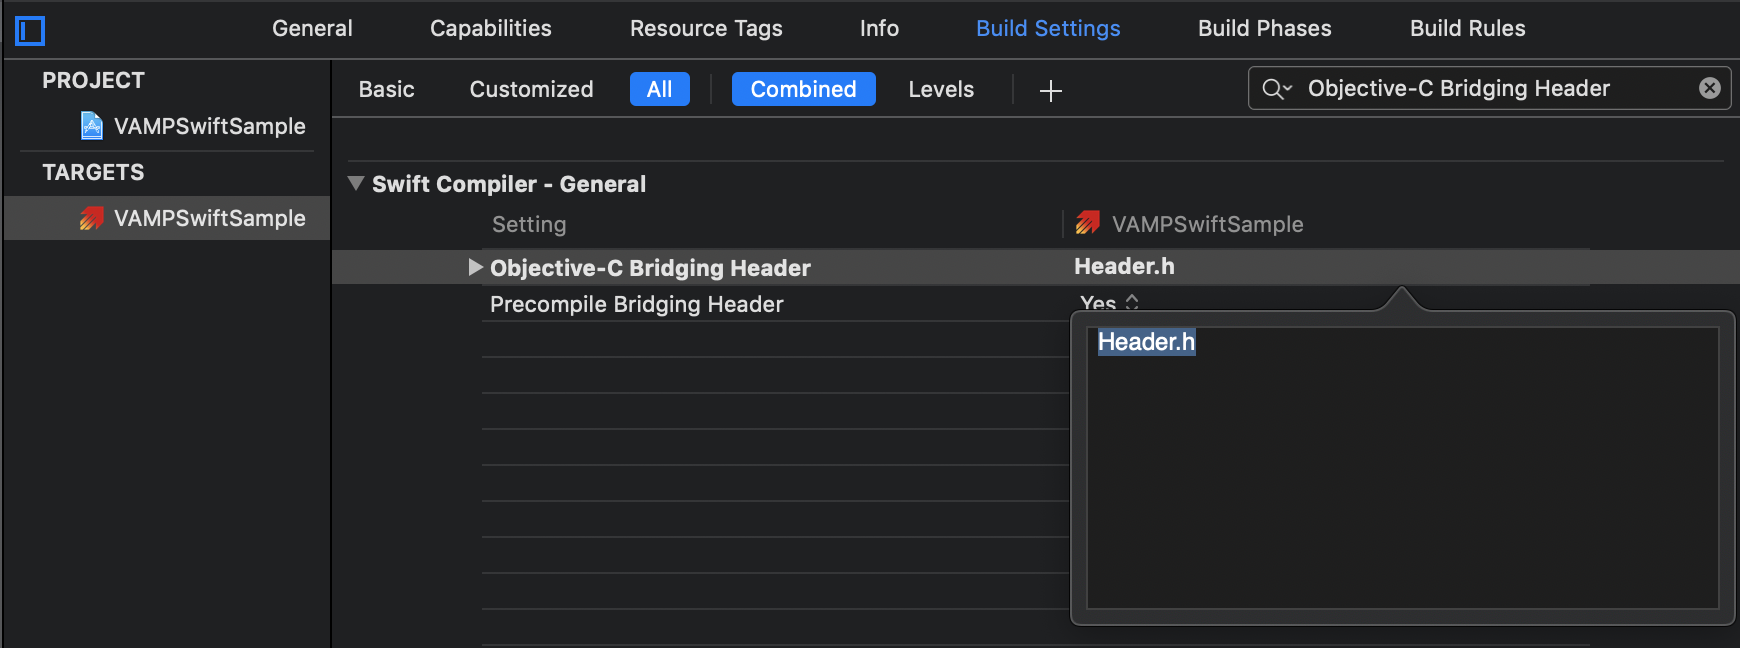Open the Precompile Bridging Header value stepper
Image resolution: width=1740 pixels, height=648 pixels.
click(1135, 303)
